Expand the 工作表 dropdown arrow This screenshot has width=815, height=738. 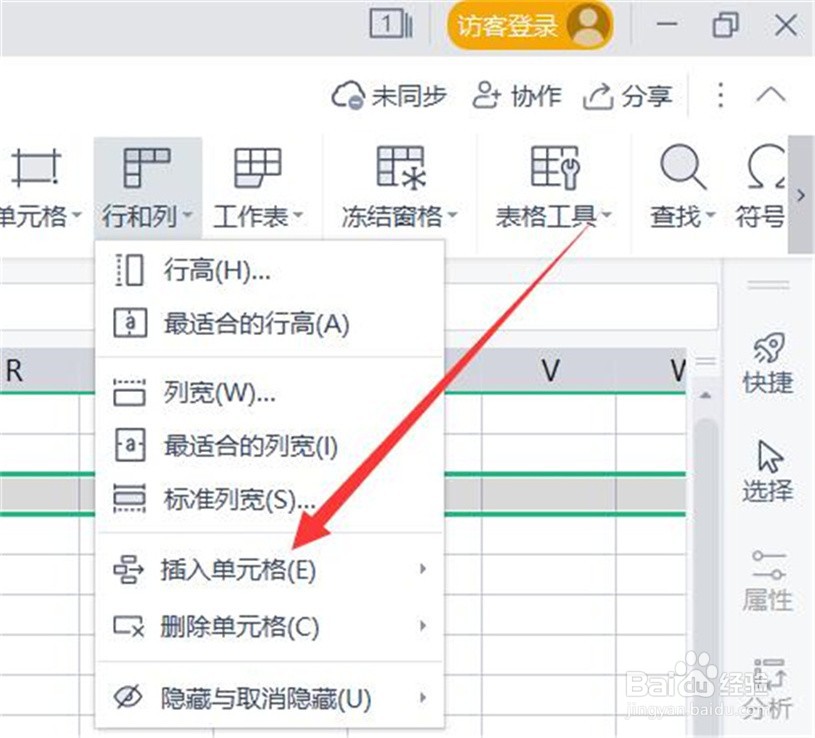click(298, 215)
